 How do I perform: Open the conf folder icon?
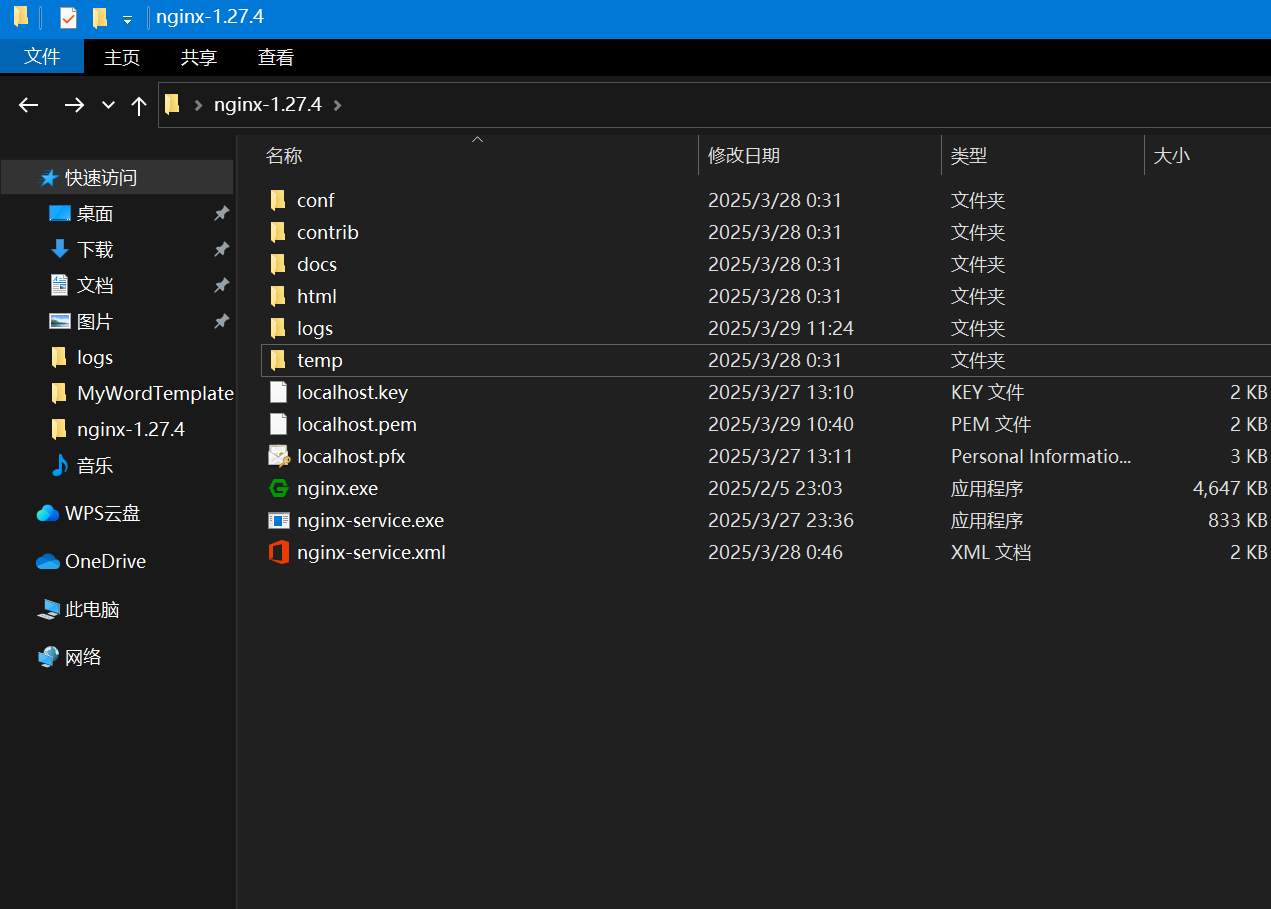coord(278,200)
